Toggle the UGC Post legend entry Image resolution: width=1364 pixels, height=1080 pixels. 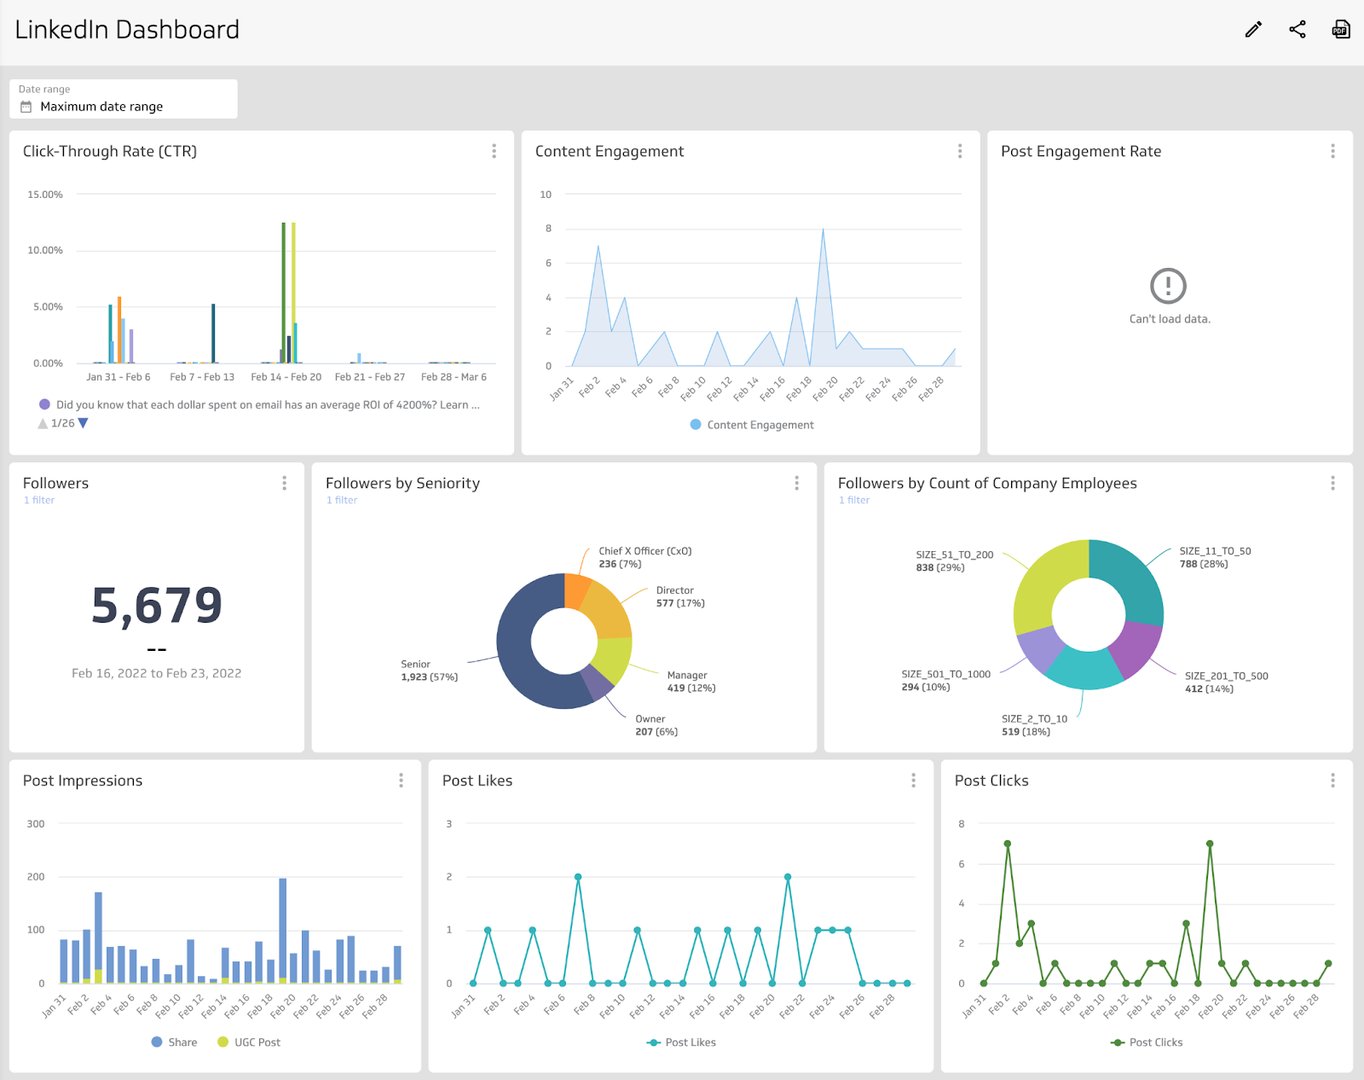248,1042
